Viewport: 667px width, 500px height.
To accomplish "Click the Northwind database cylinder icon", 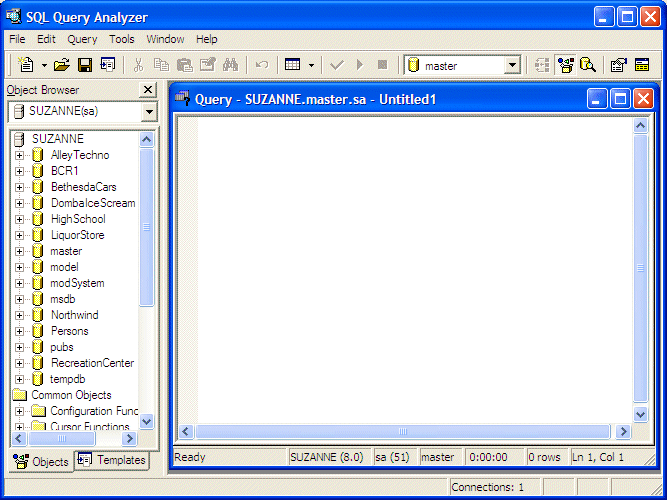I will pos(38,315).
